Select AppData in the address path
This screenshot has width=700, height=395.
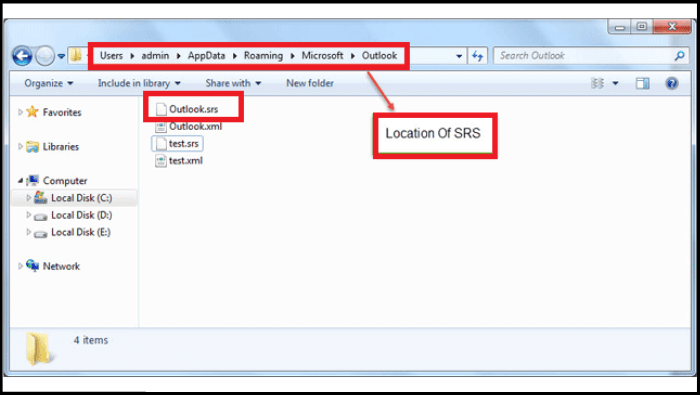(206, 55)
